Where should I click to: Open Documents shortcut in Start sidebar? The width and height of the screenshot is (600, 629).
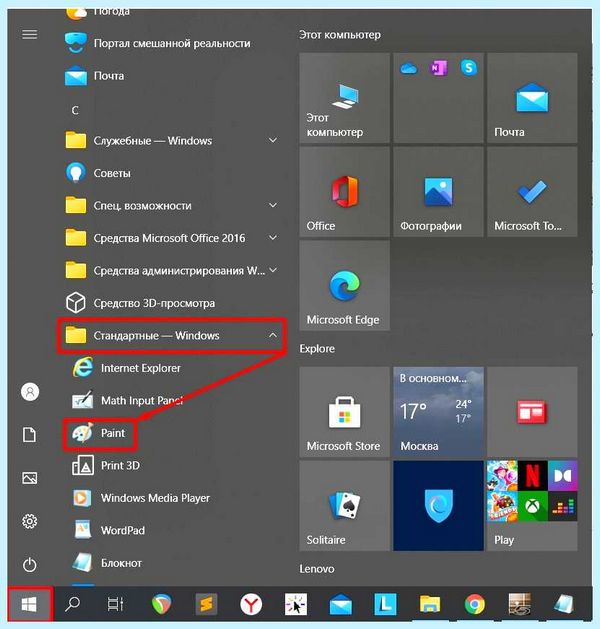tap(30, 435)
